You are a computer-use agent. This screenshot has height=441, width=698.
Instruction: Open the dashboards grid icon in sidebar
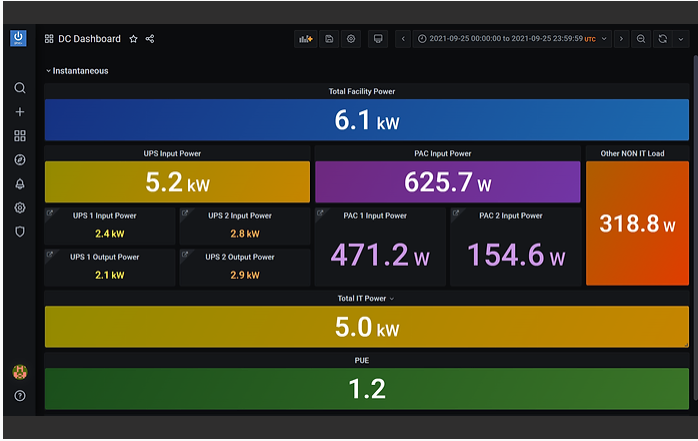(20, 136)
